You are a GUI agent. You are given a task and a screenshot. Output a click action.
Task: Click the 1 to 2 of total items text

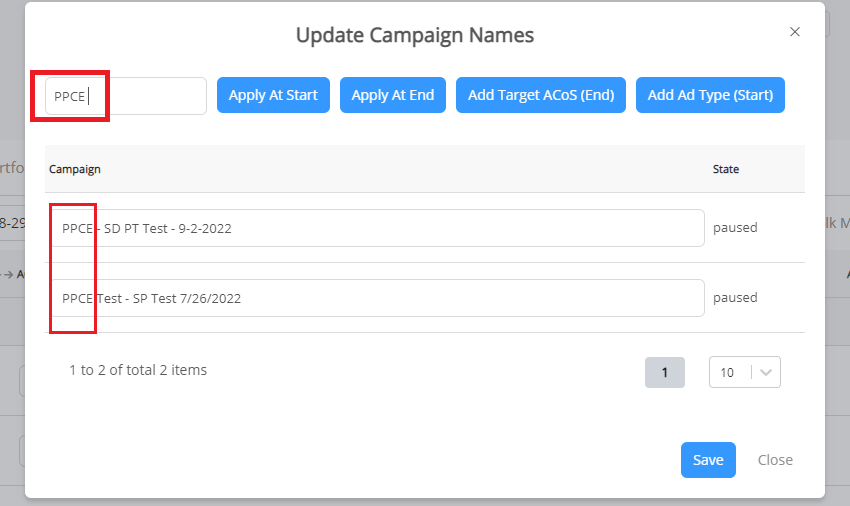point(138,370)
